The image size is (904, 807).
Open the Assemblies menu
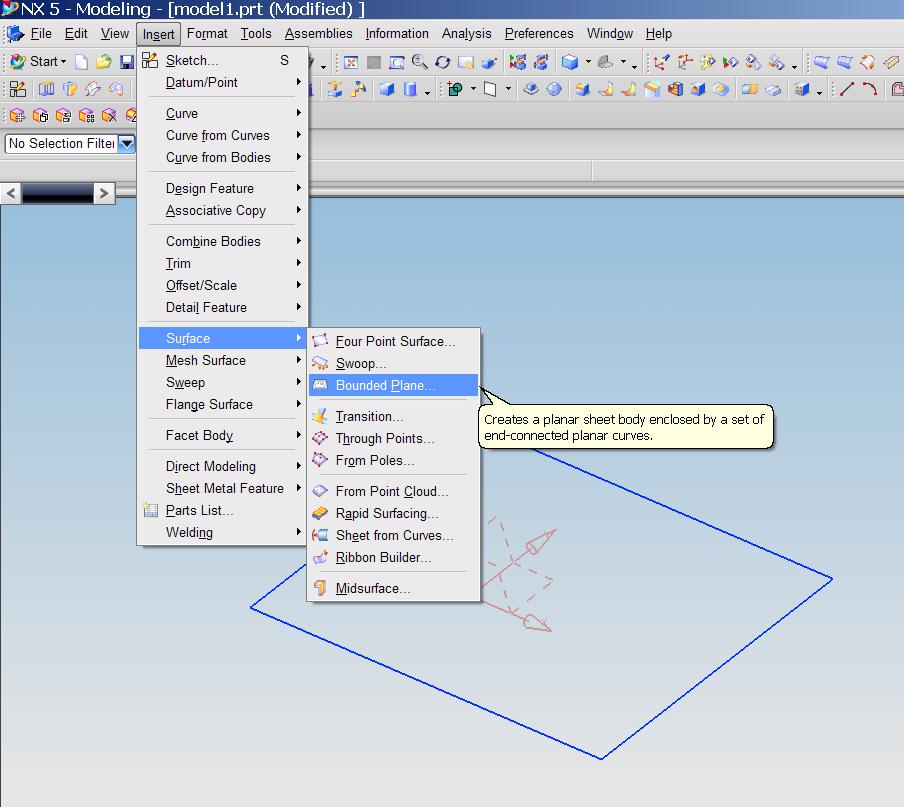[318, 34]
